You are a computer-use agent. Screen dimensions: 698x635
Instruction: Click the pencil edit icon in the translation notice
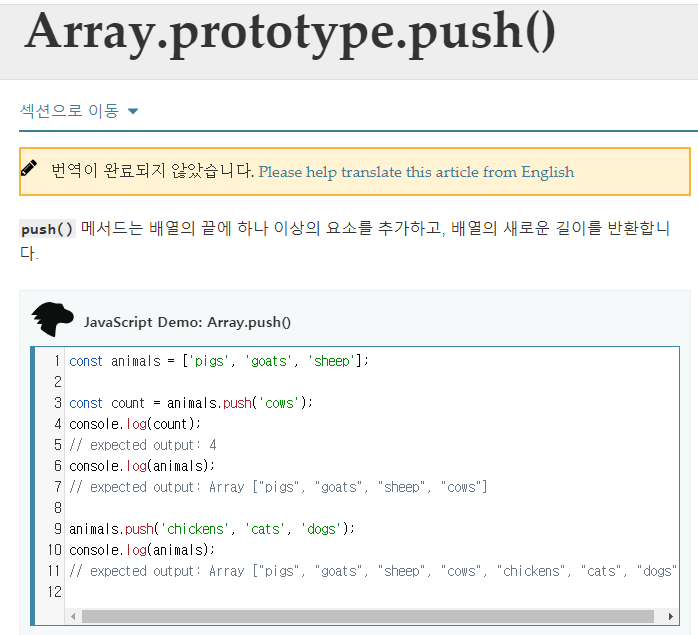point(29,168)
